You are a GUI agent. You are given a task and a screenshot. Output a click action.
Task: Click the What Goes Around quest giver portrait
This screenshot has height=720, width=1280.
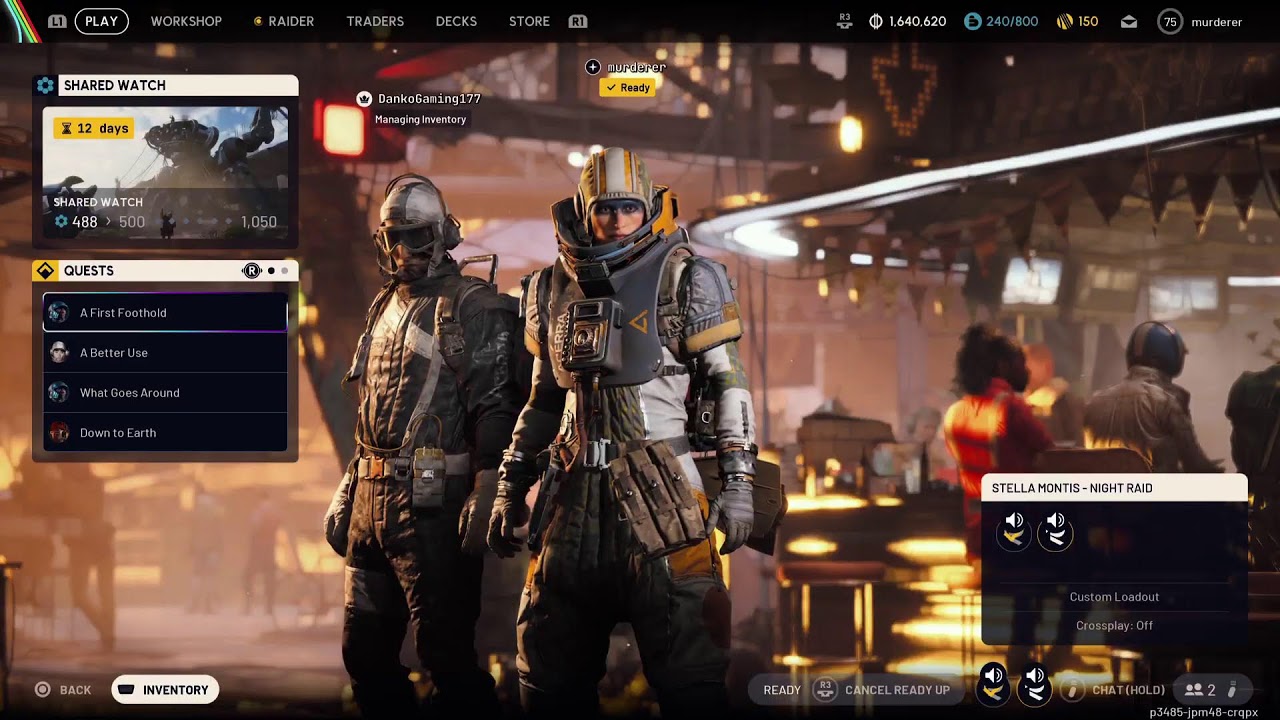[x=59, y=392]
